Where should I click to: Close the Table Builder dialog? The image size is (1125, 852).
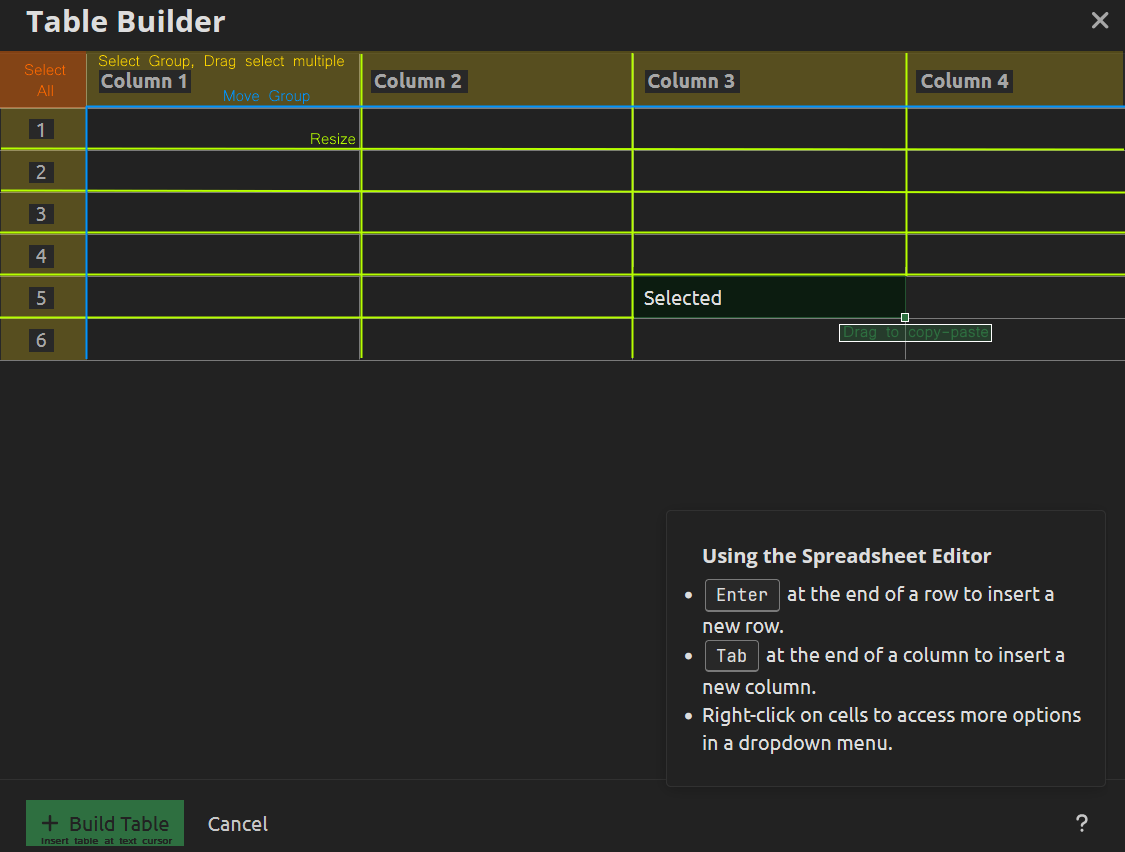(x=1099, y=20)
